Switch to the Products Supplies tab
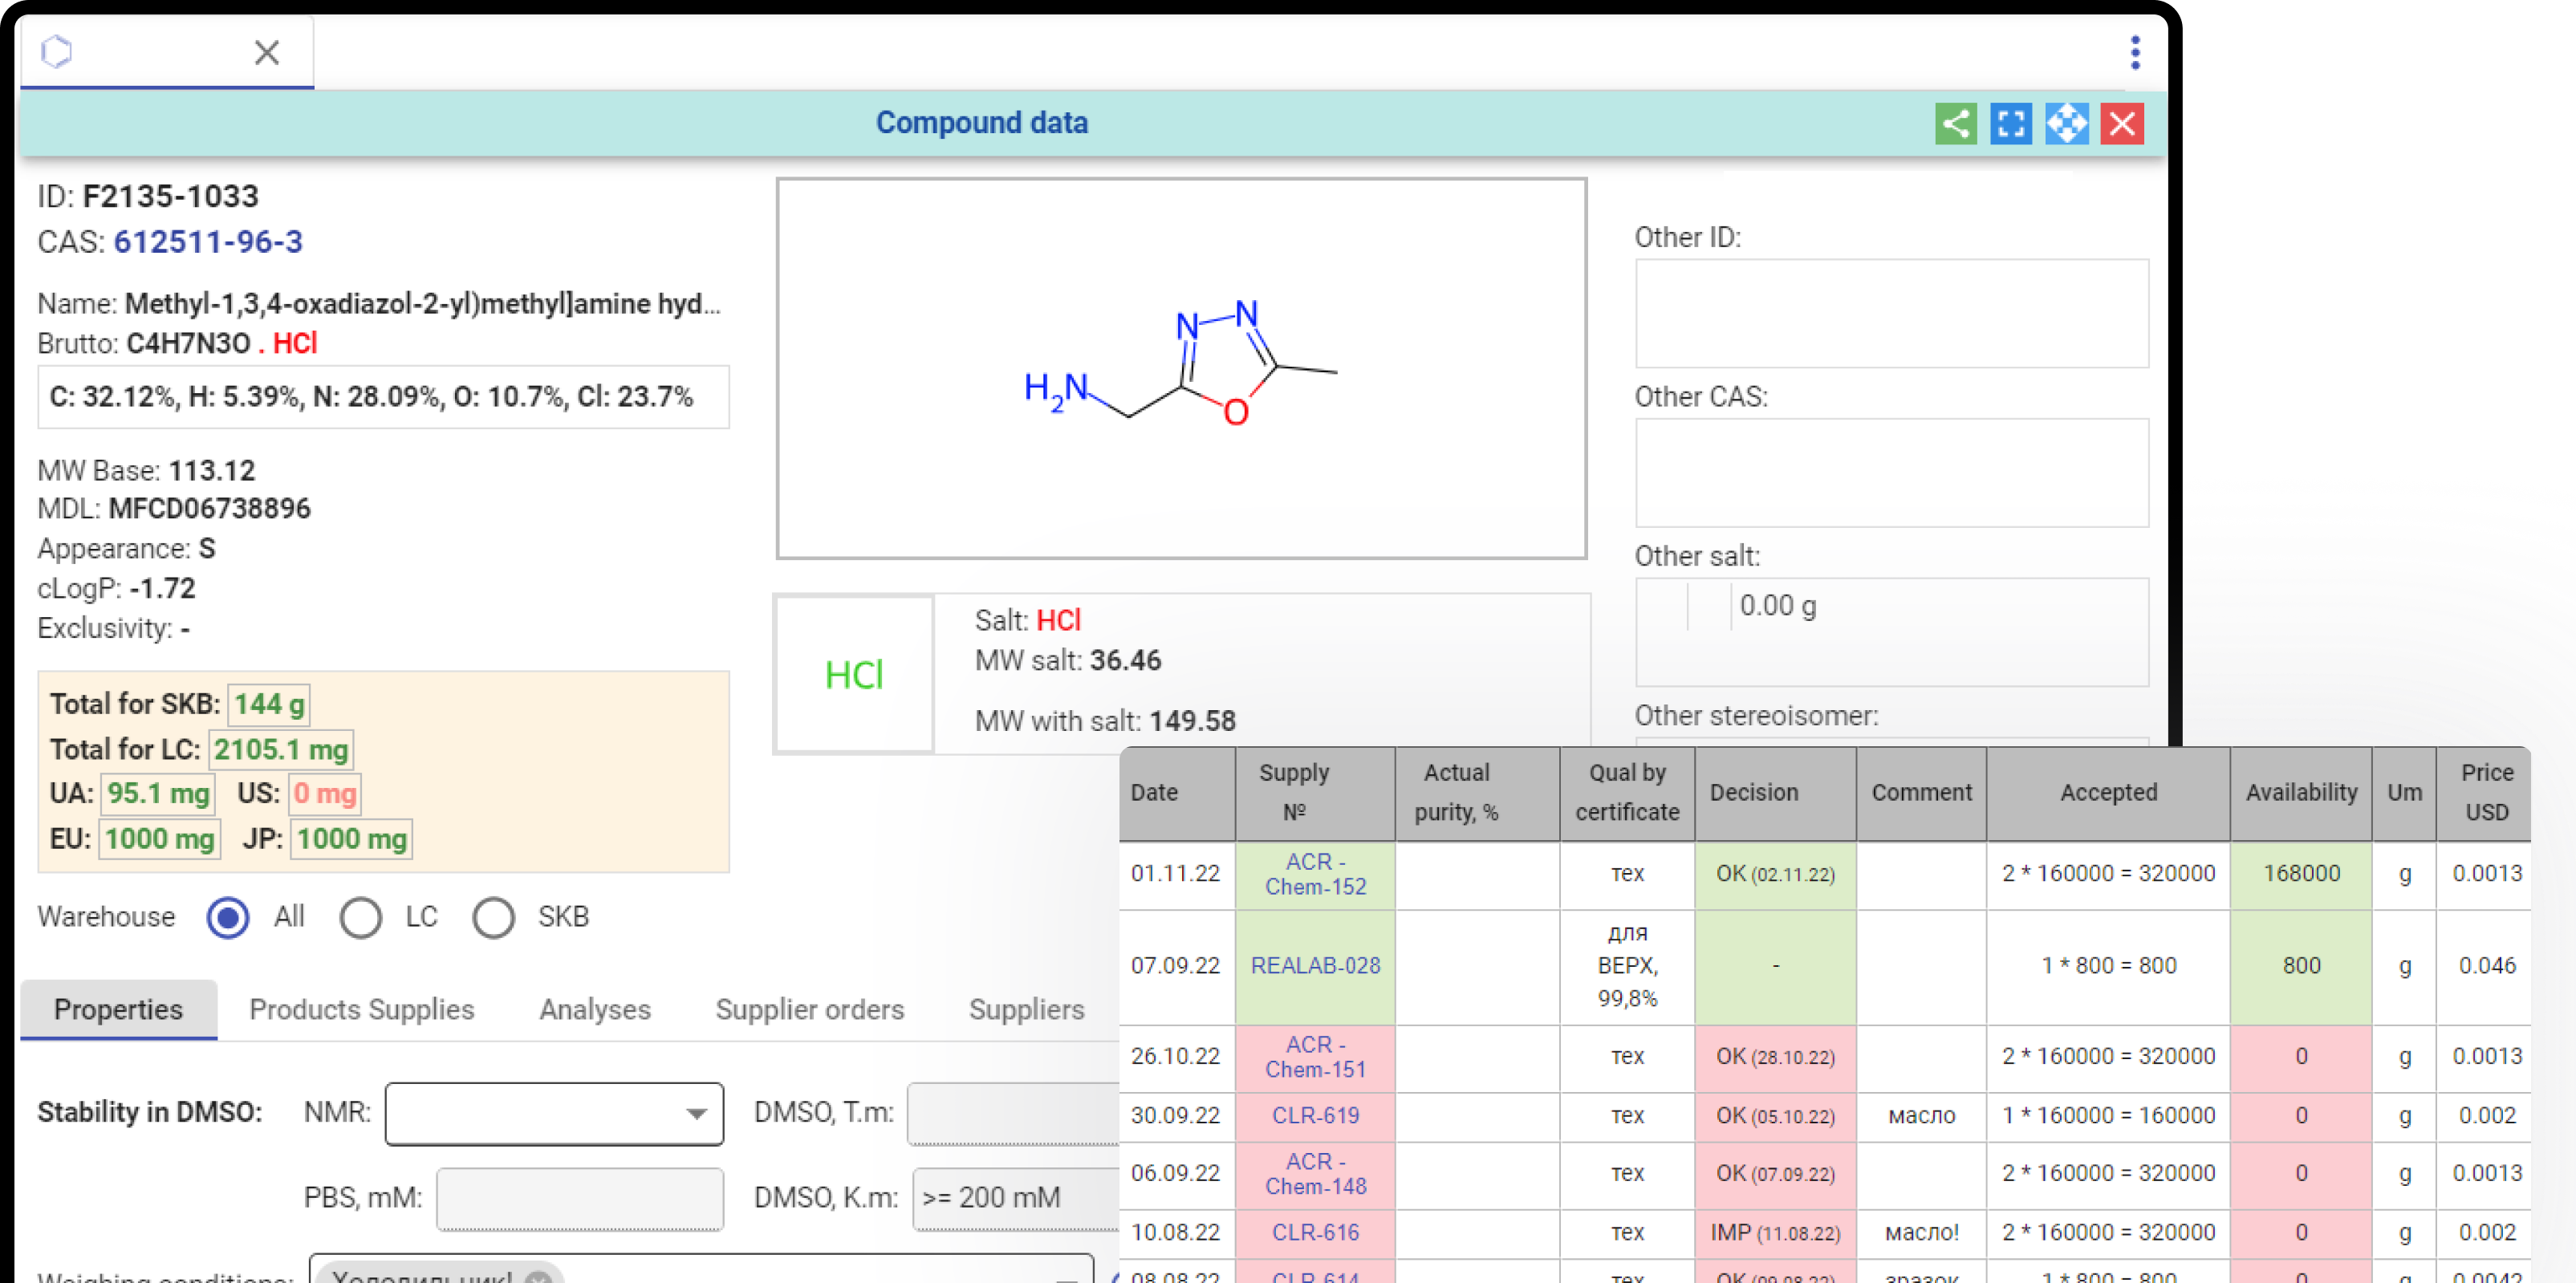The width and height of the screenshot is (2576, 1283). 361,1009
